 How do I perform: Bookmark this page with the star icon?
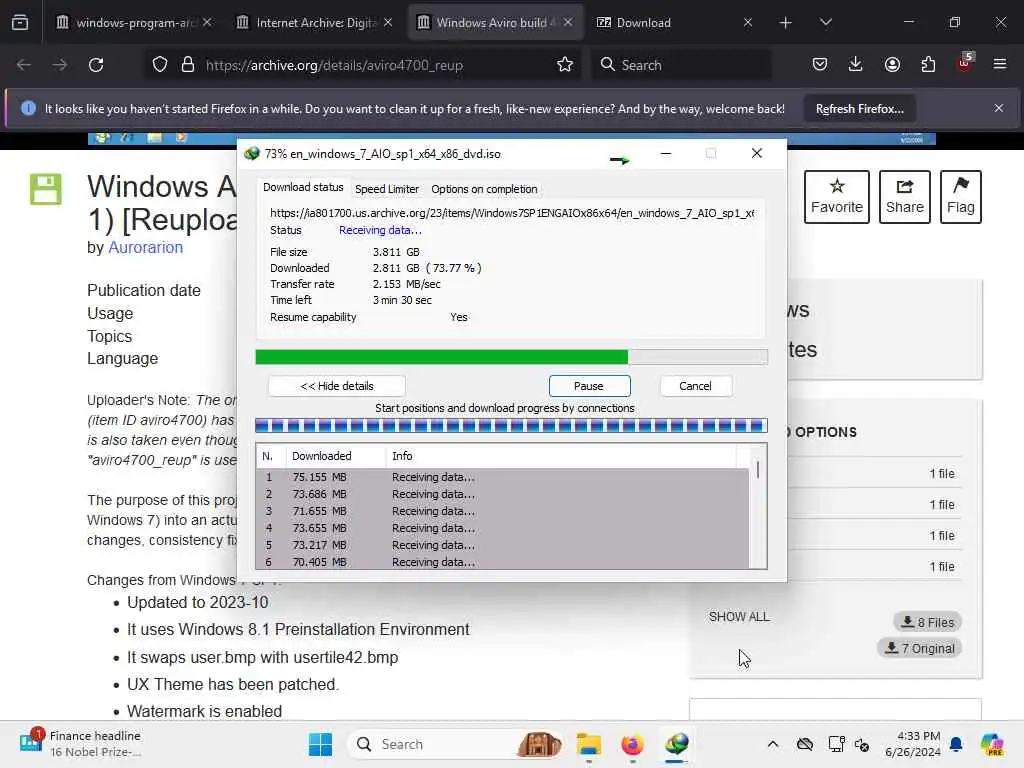(565, 65)
